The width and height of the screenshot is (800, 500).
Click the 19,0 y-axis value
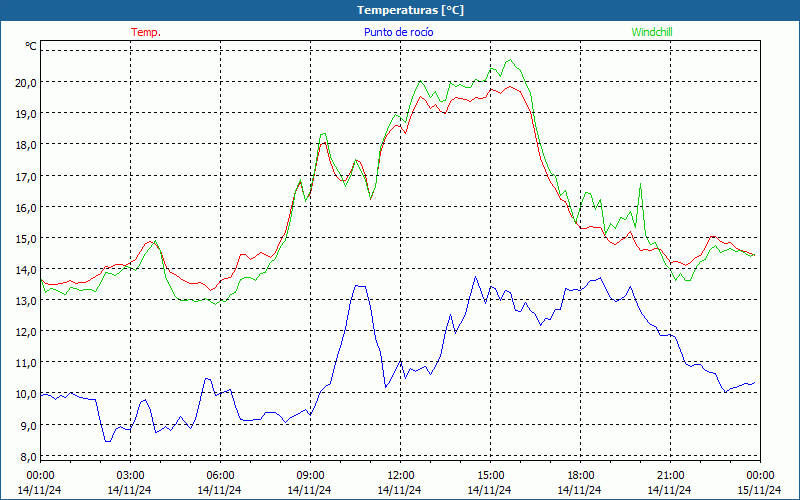[x=26, y=113]
